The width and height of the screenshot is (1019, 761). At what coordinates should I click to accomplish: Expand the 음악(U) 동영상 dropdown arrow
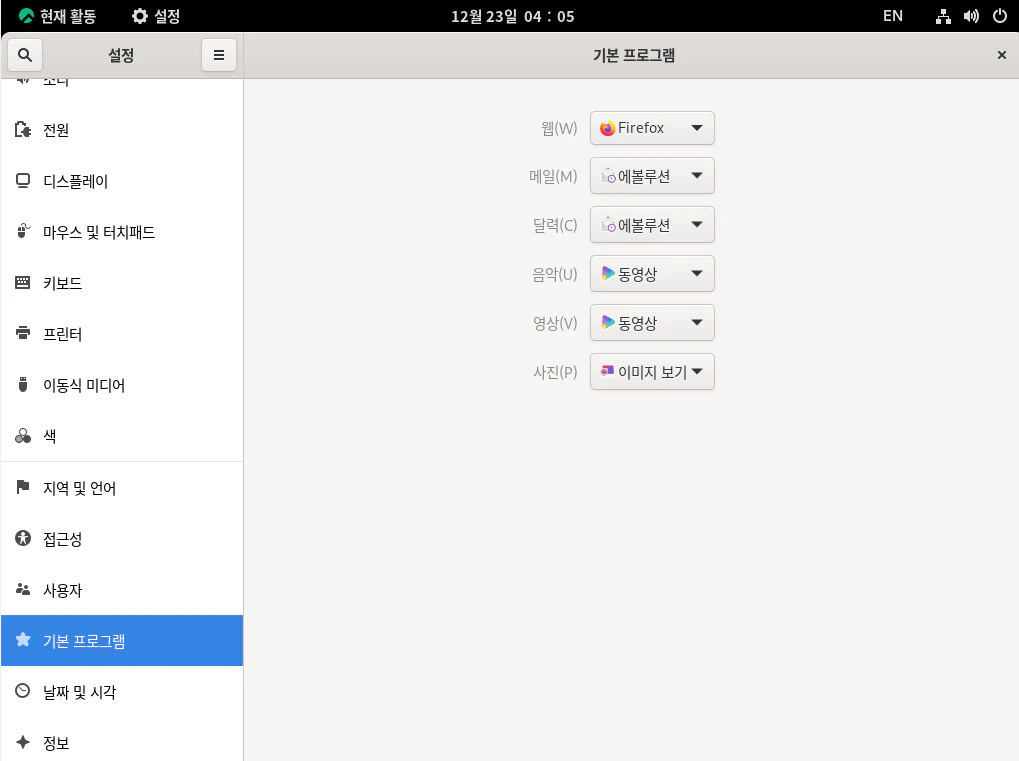pos(697,274)
